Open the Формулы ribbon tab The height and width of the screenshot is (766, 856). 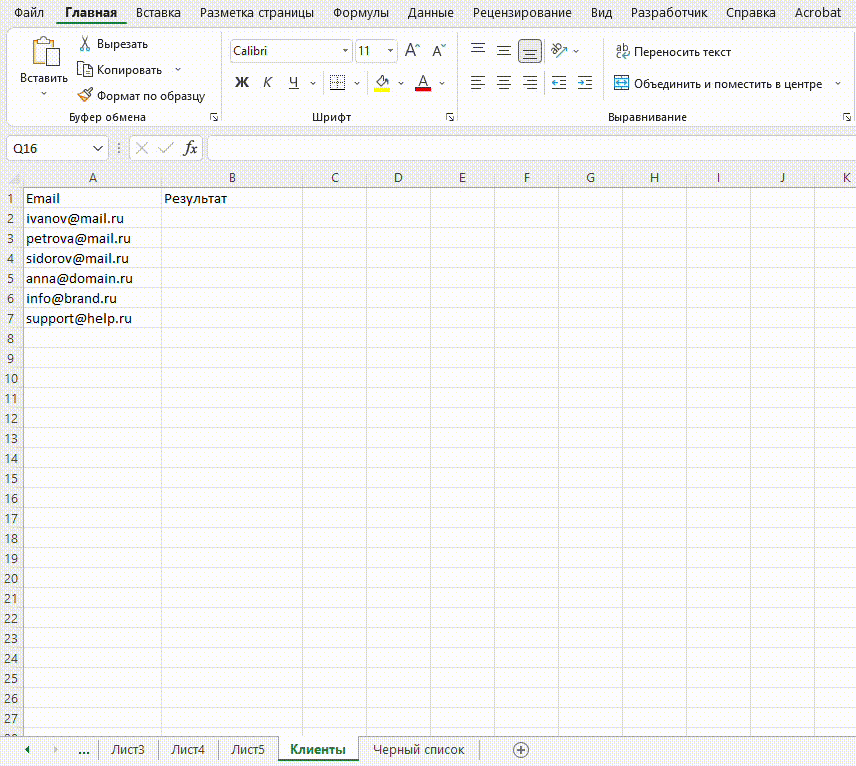(x=361, y=13)
